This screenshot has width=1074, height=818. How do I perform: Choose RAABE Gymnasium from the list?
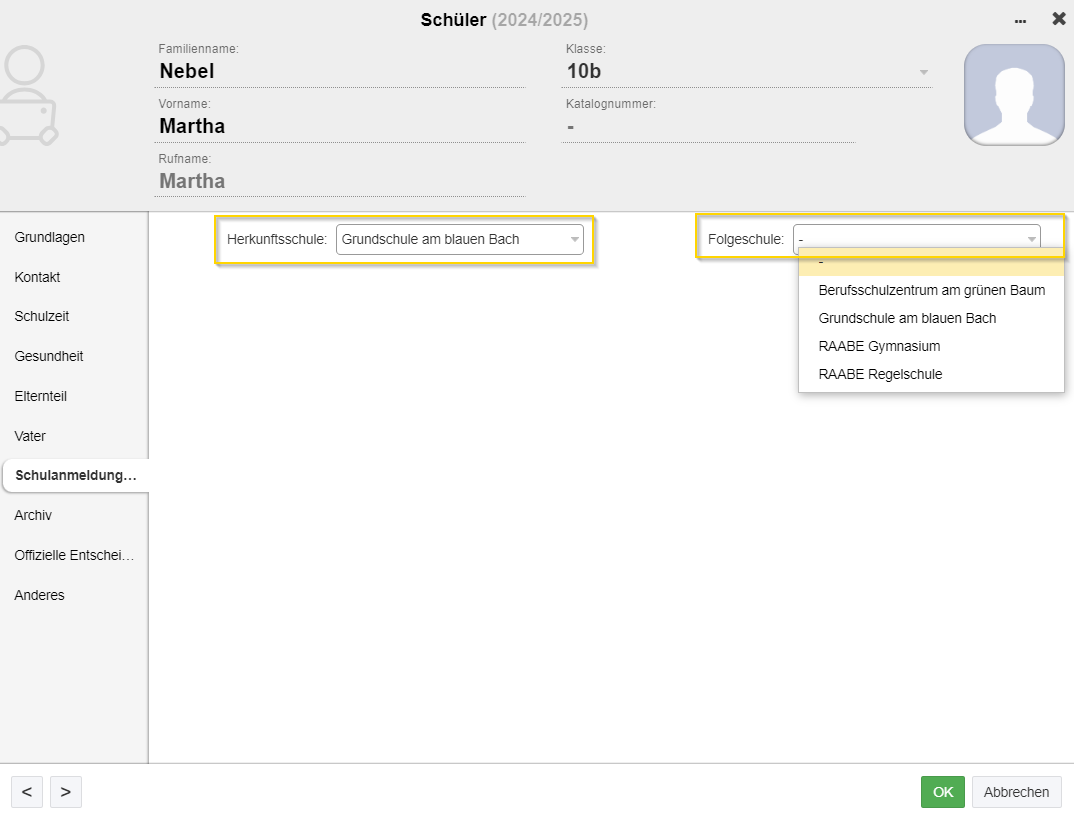pos(879,346)
